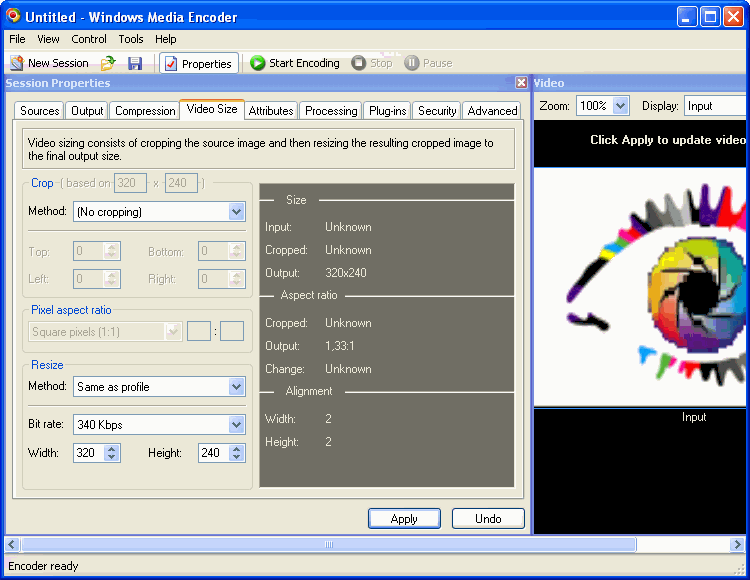
Task: Decrease the resize Height spinner value
Action: [x=236, y=458]
